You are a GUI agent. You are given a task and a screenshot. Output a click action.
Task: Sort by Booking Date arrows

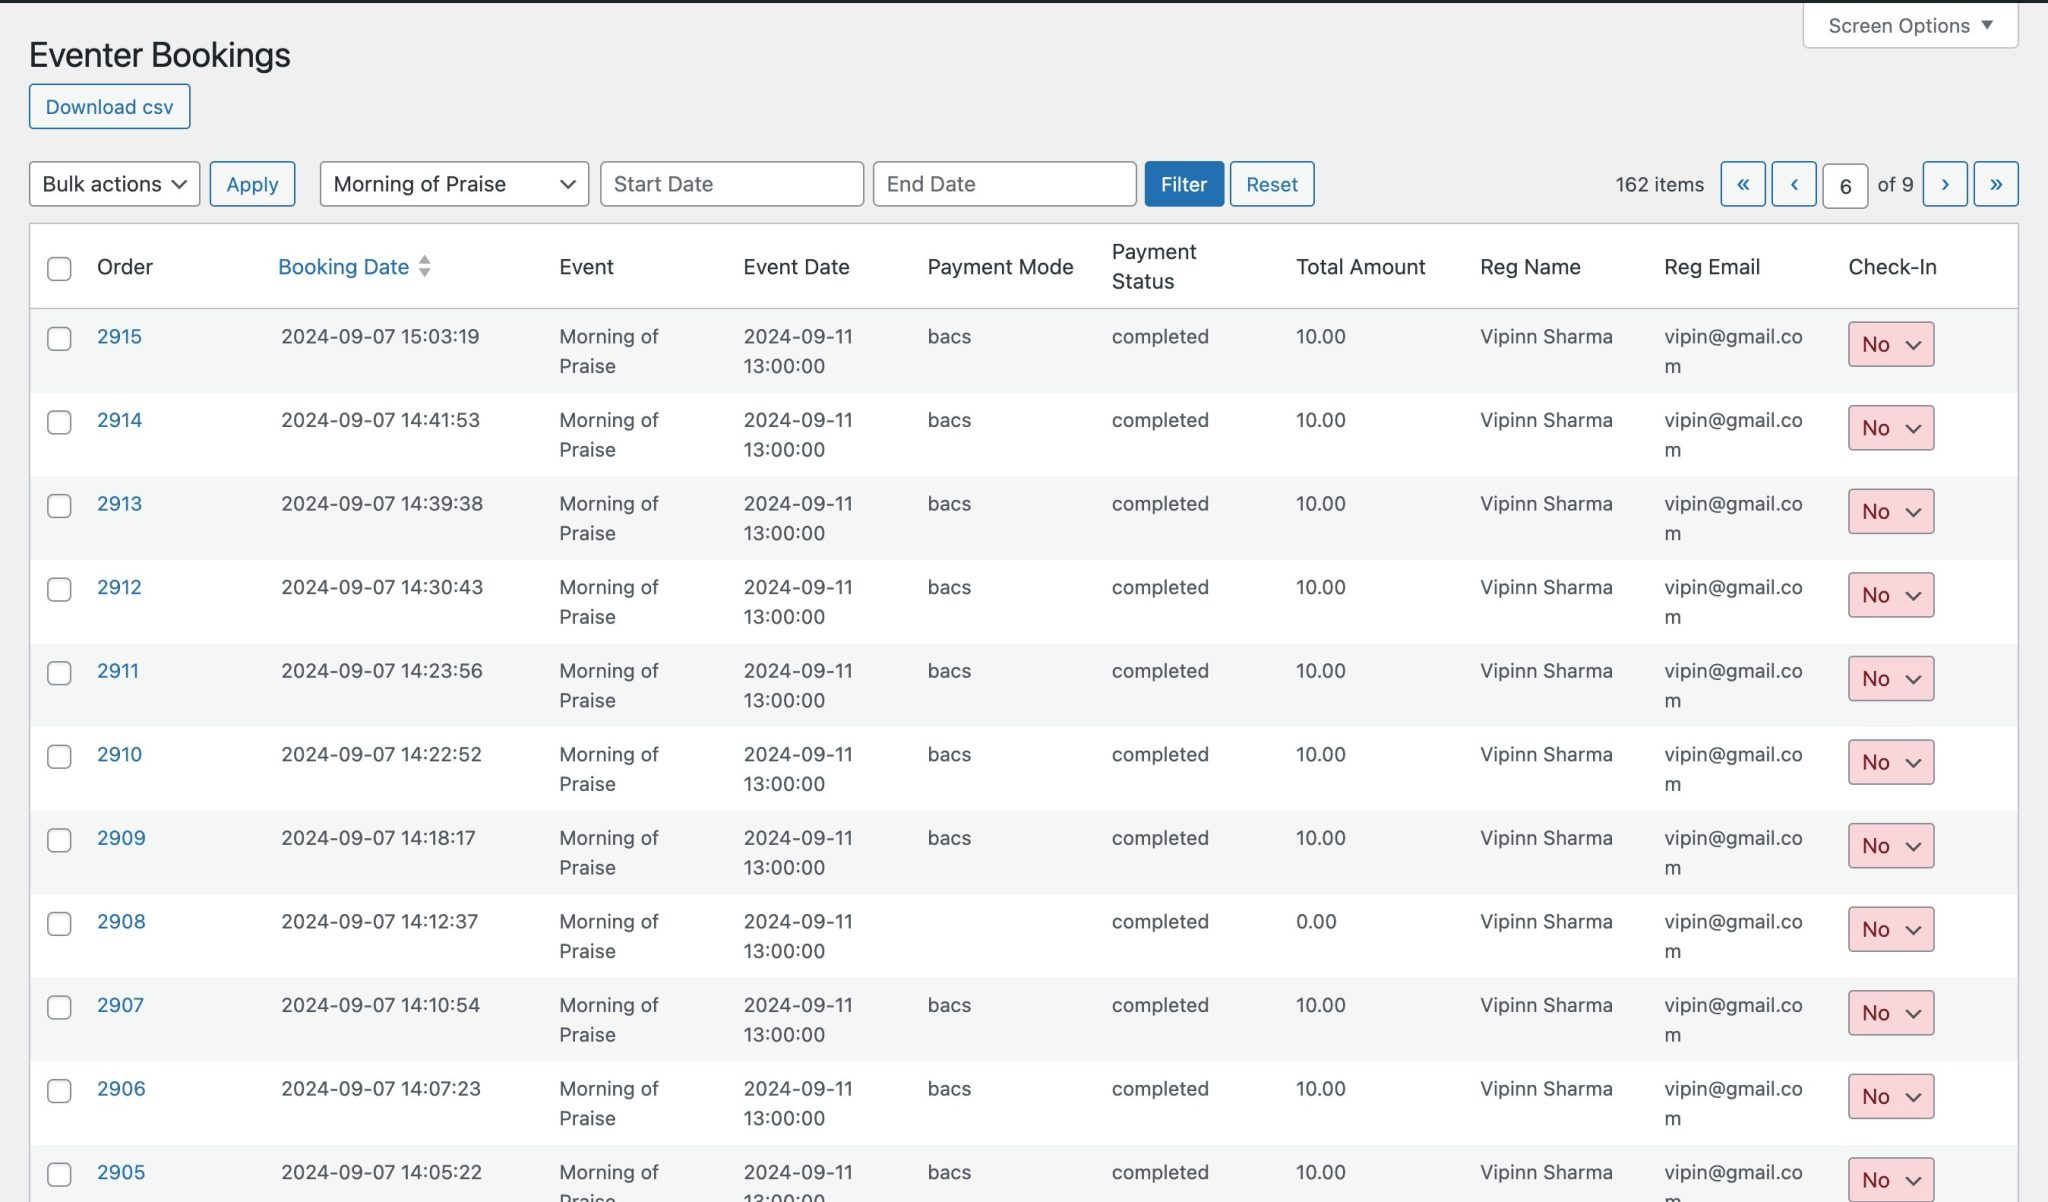click(x=425, y=266)
